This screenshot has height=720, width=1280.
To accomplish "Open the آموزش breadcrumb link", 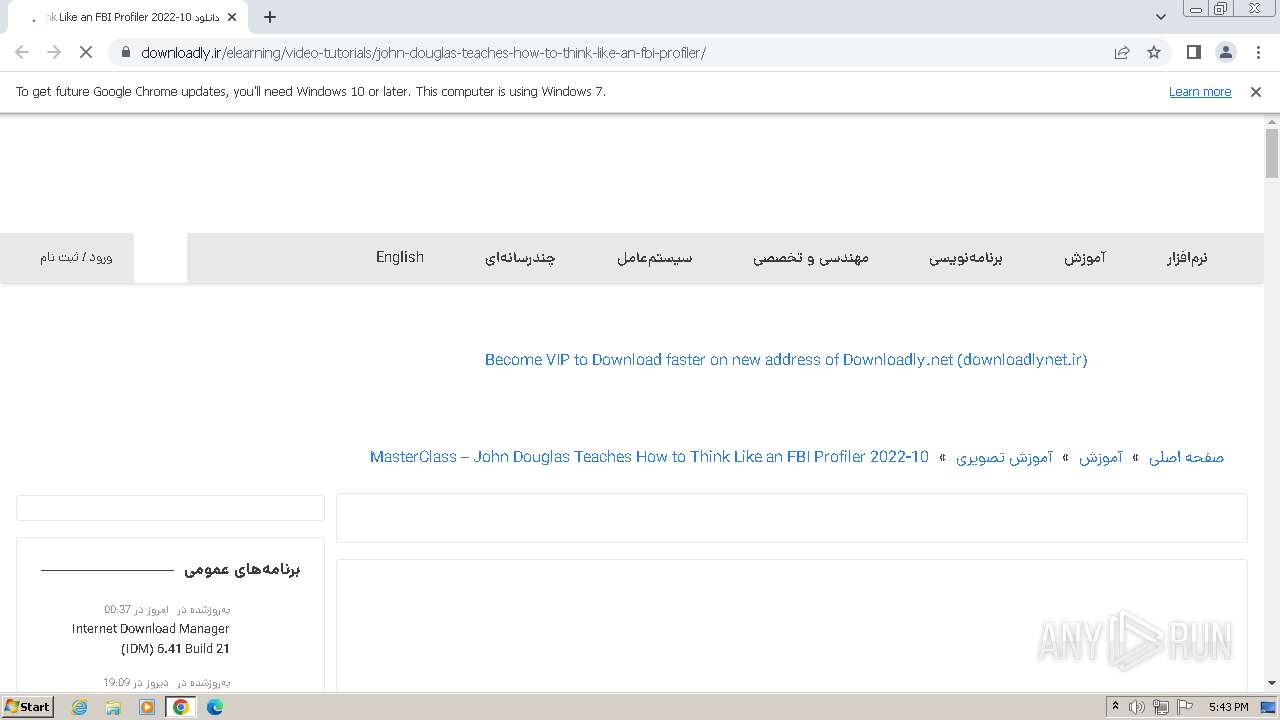I will [1101, 457].
